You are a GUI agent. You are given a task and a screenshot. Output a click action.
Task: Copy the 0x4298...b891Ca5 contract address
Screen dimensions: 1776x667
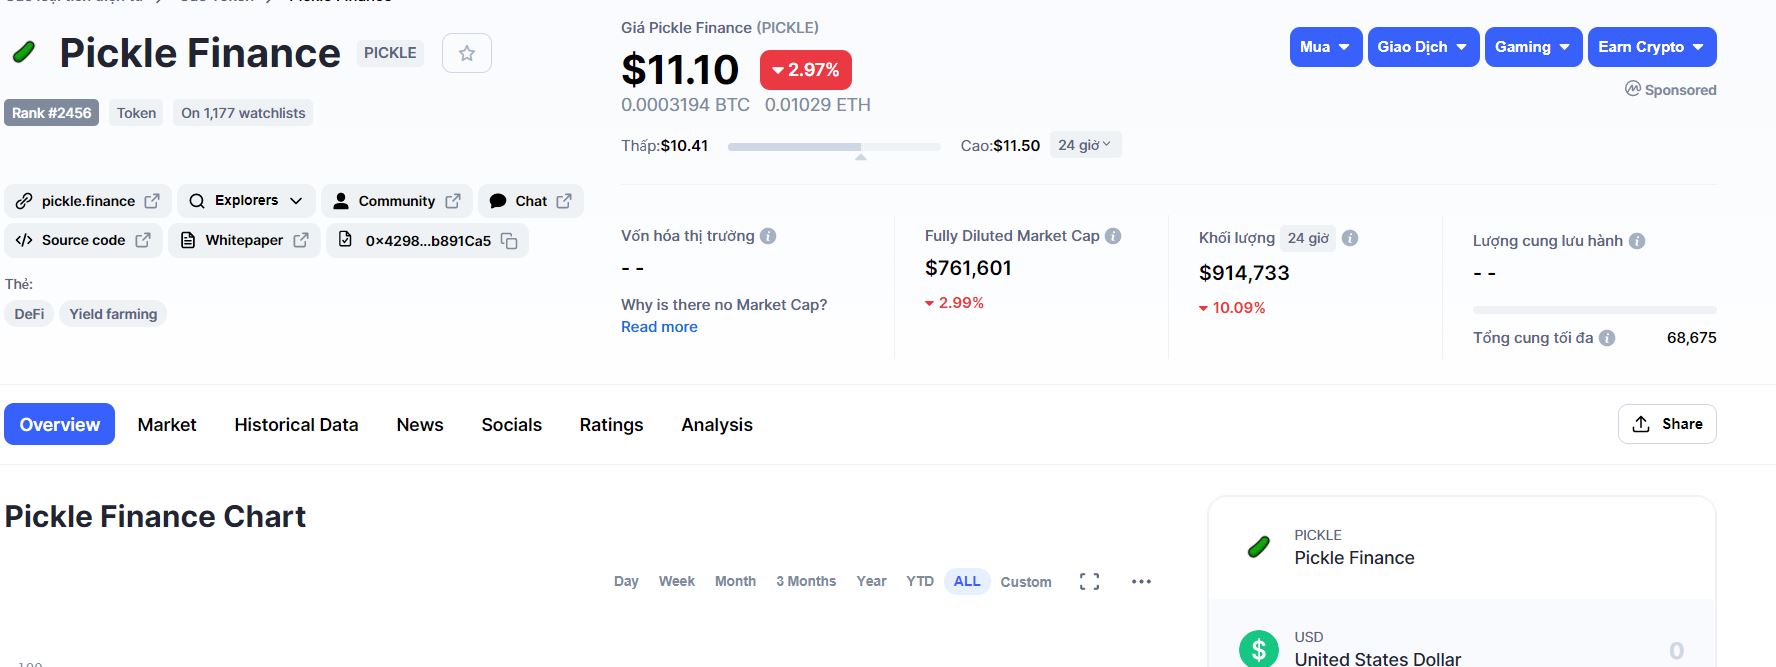tap(509, 241)
